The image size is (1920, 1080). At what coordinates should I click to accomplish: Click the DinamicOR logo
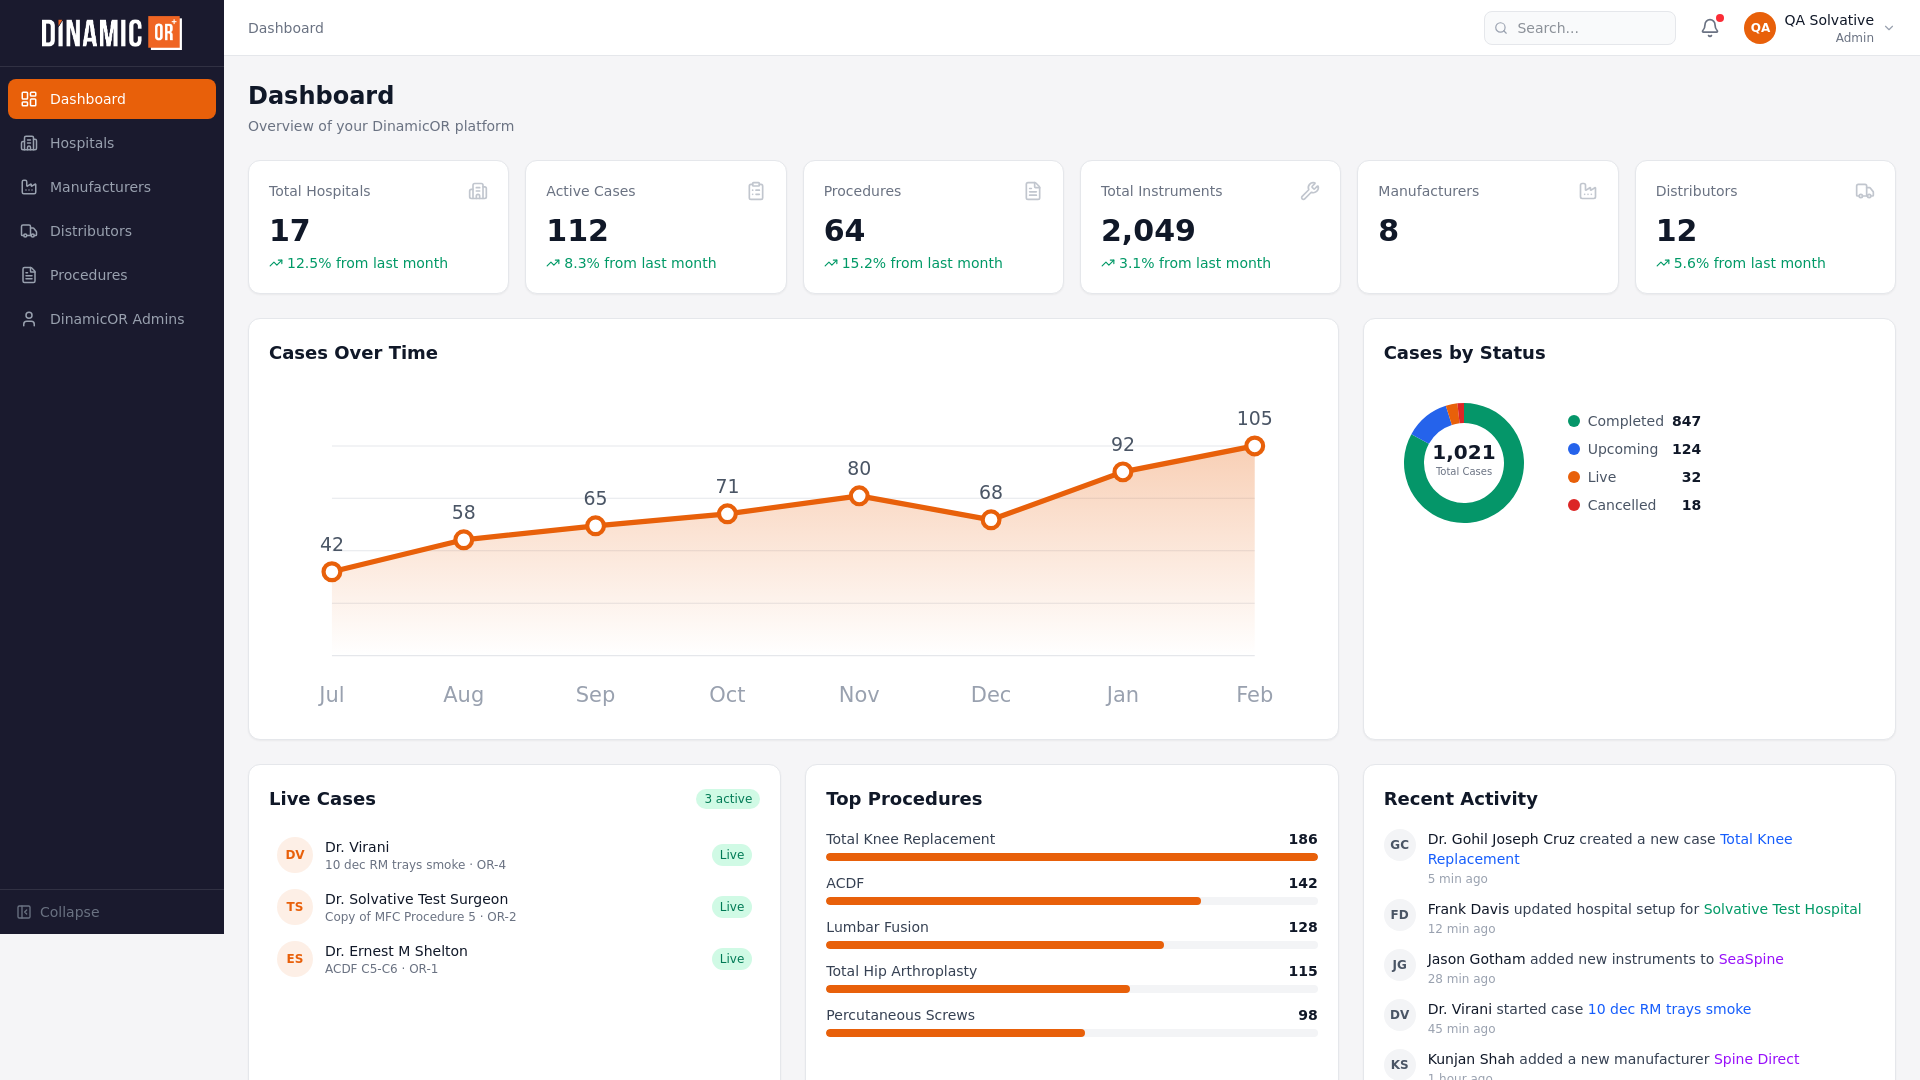(x=111, y=33)
